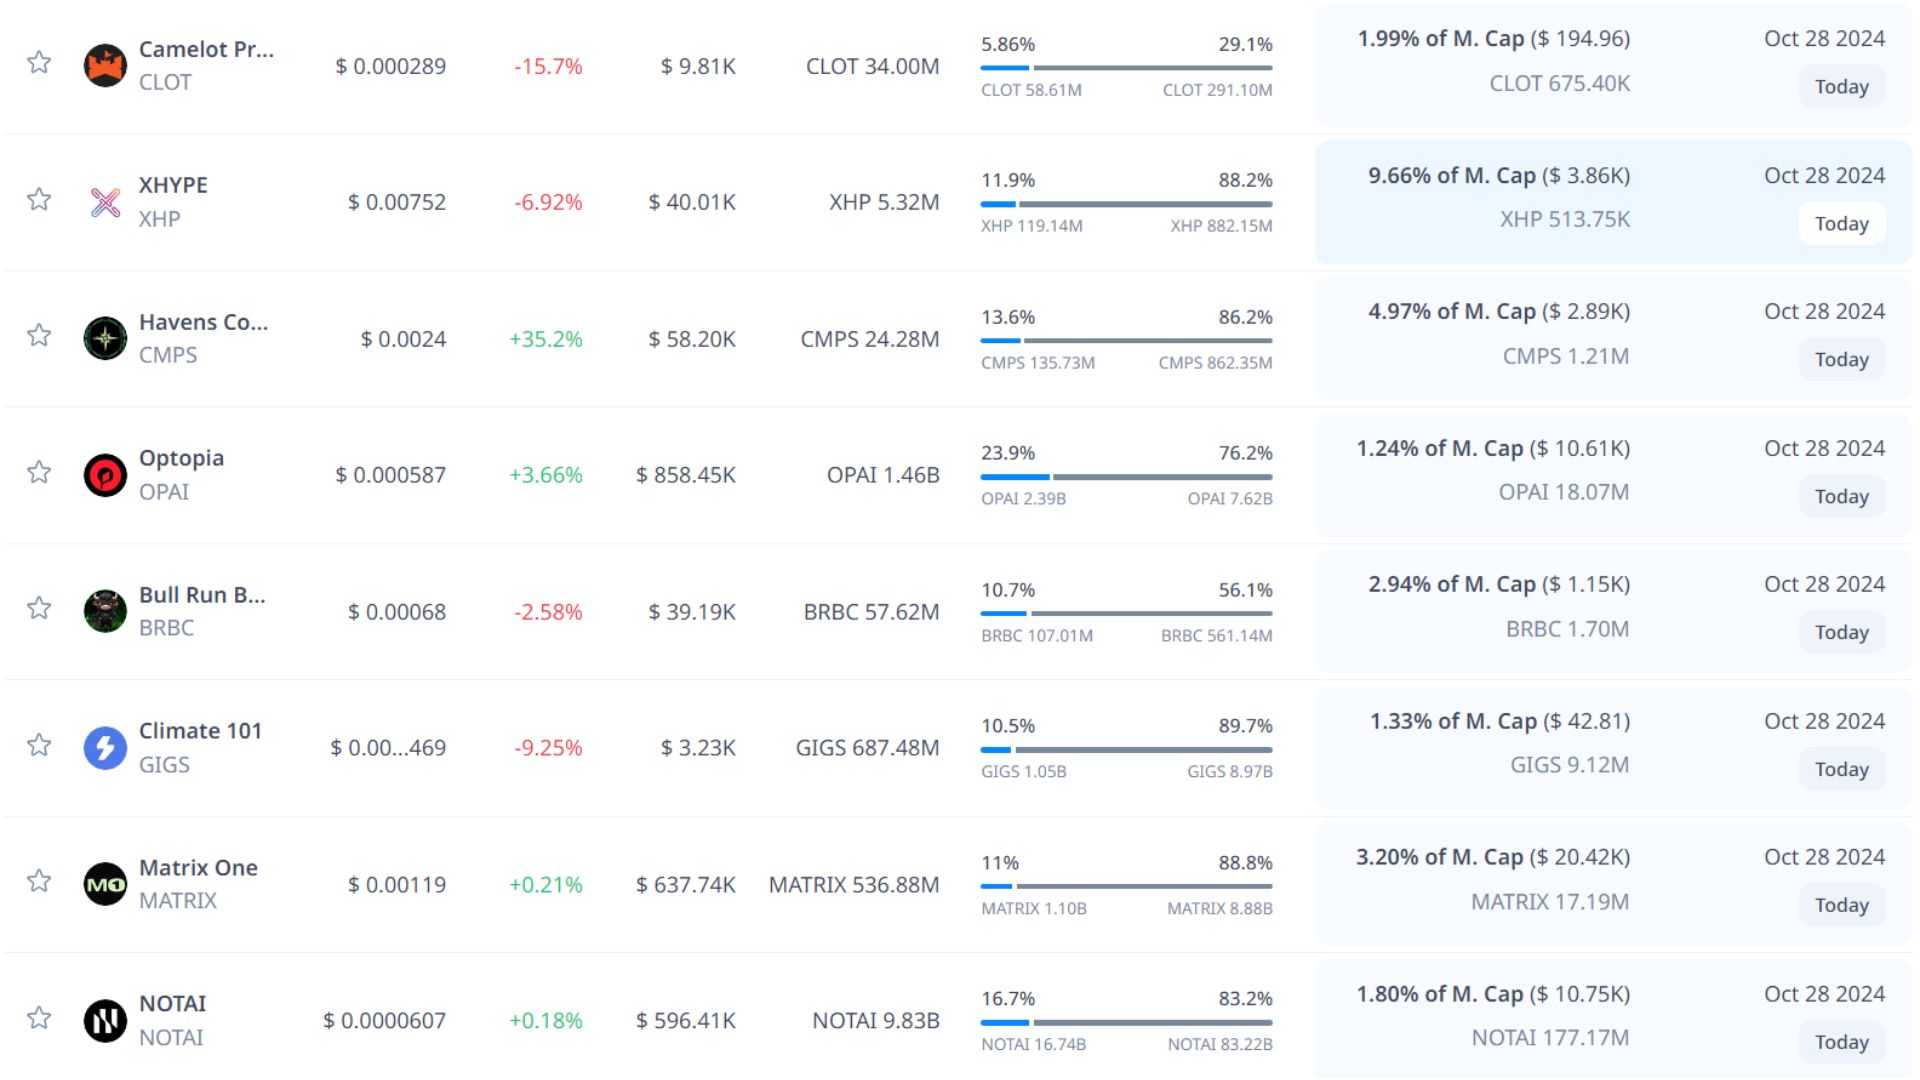Click the Climate 101 unlock progress bar
1920x1080 pixels.
pyautogui.click(x=1126, y=750)
